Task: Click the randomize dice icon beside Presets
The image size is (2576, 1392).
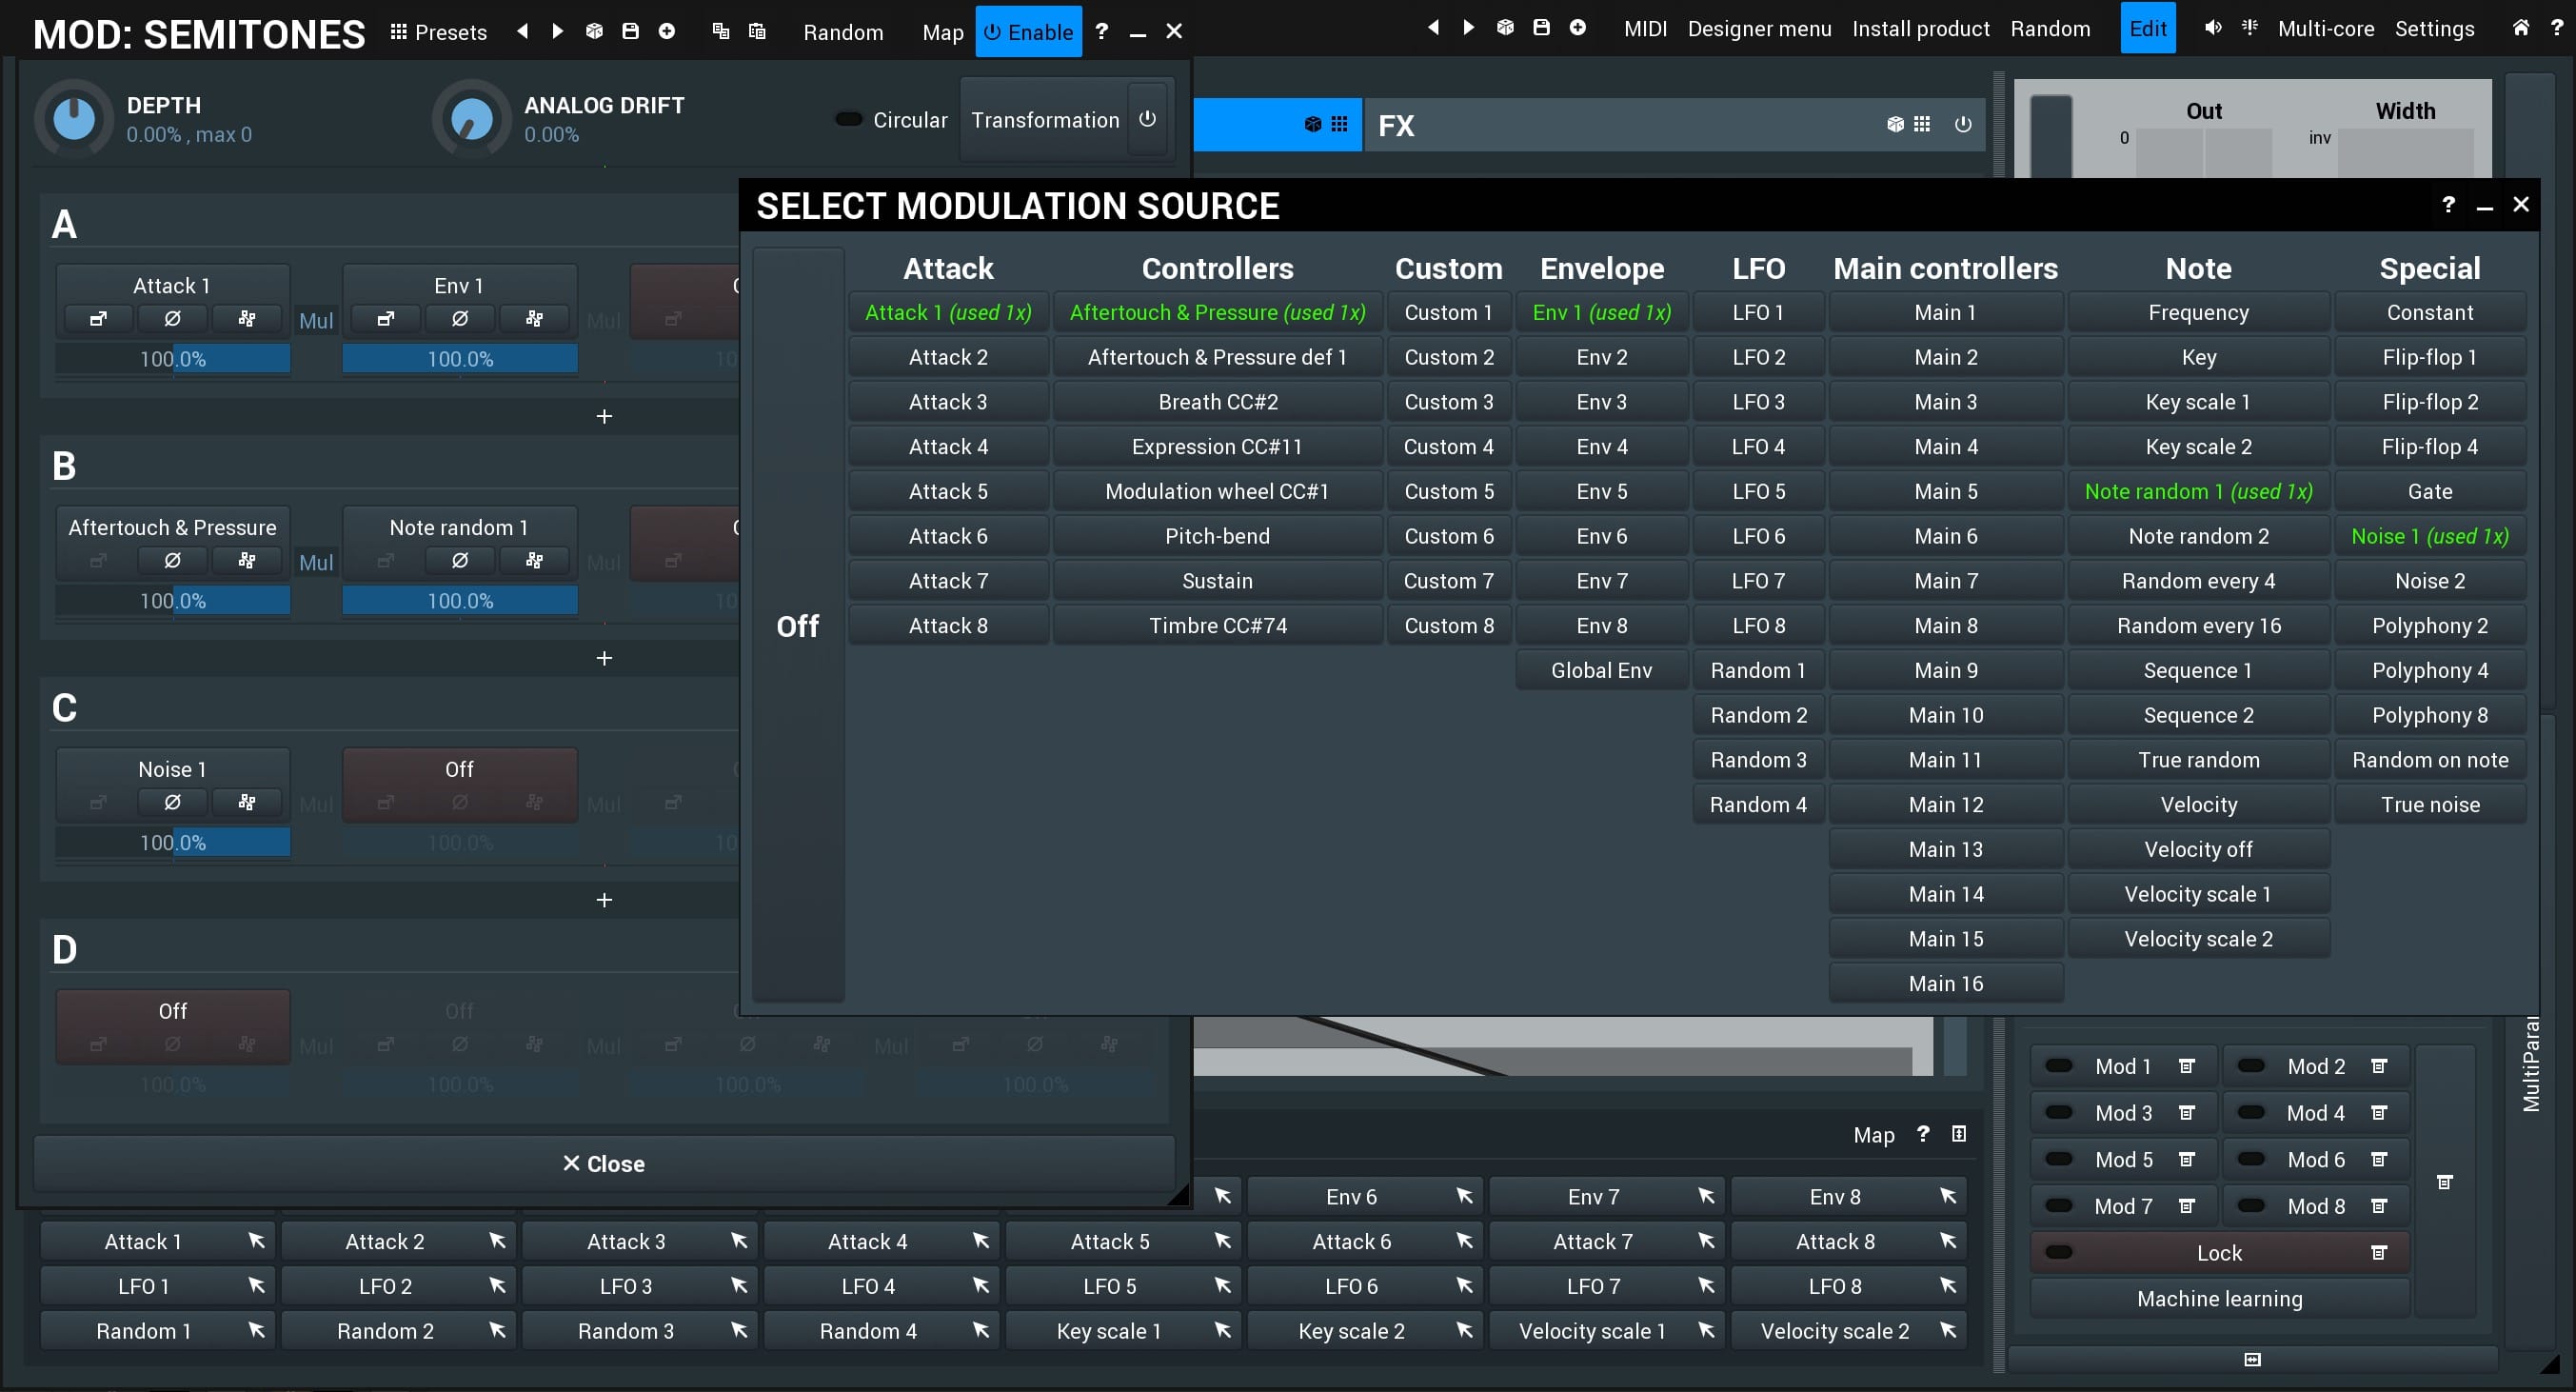Action: (x=594, y=31)
